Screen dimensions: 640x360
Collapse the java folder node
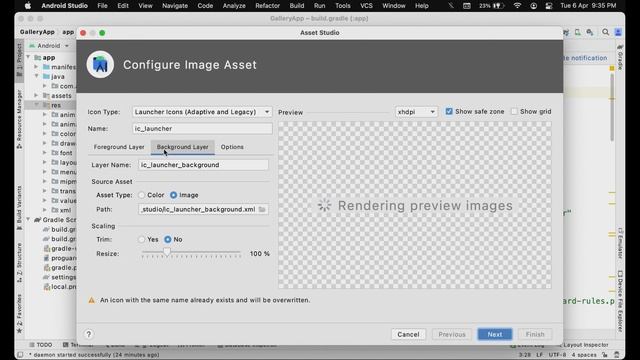tap(36, 76)
